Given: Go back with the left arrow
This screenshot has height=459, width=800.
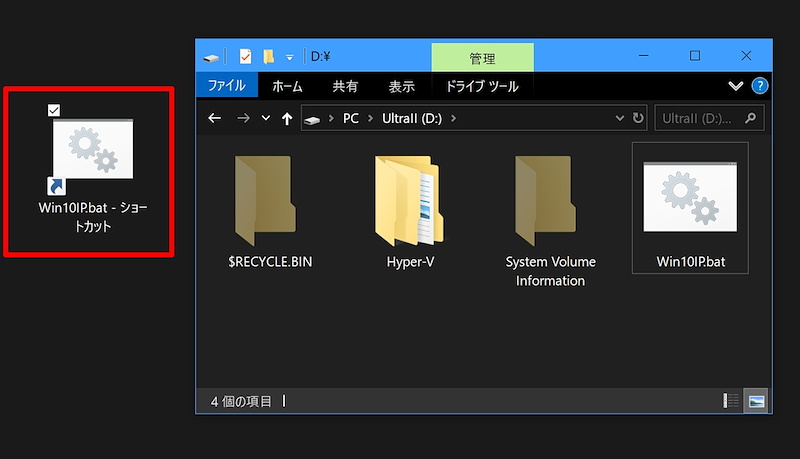Looking at the screenshot, I should coord(215,118).
